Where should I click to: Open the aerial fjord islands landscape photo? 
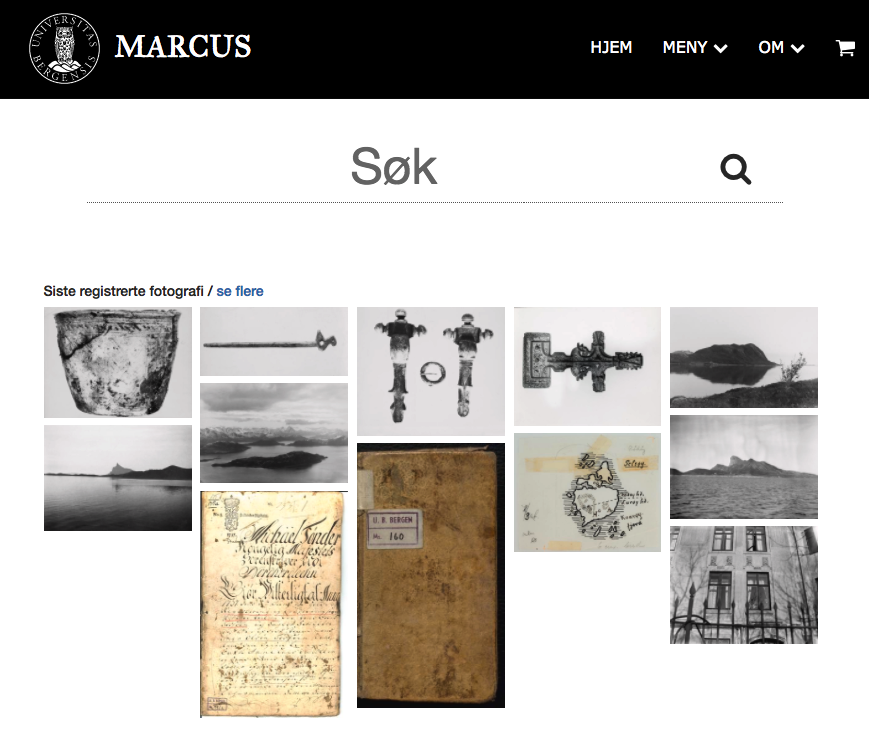pyautogui.click(x=274, y=433)
